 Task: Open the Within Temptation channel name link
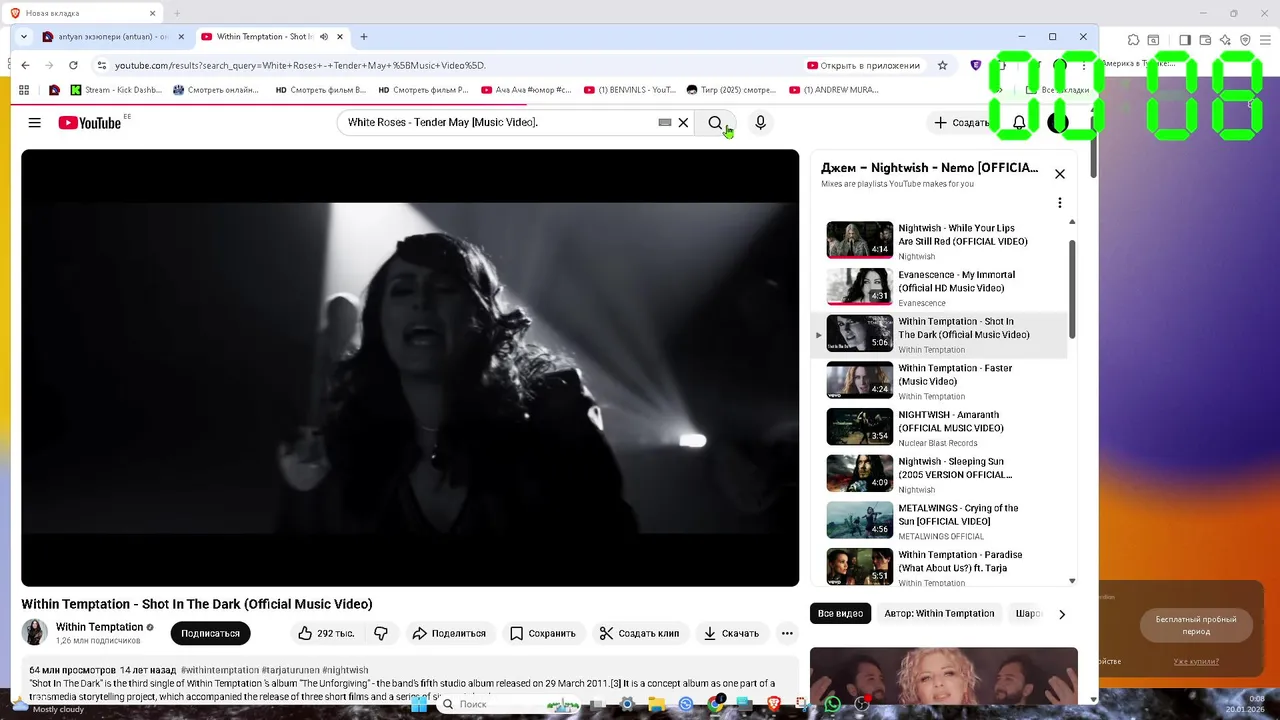pos(99,627)
